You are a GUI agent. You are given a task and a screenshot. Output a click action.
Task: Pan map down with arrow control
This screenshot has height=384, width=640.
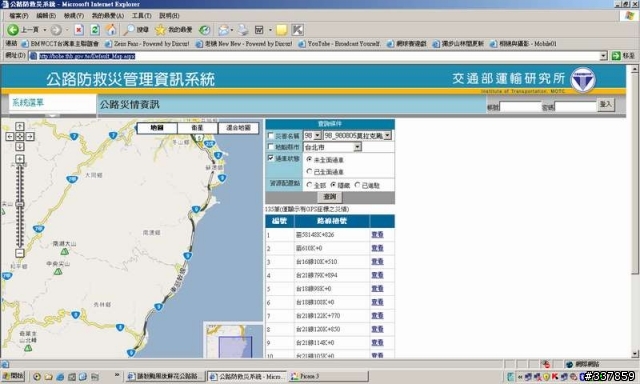20,146
